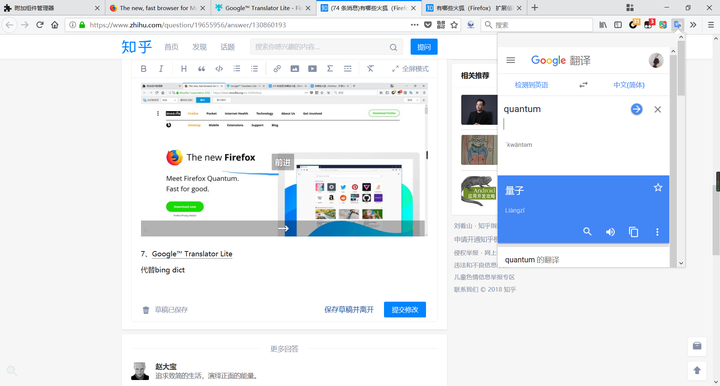Click the Zhihu logo
This screenshot has width=720, height=386.
(x=136, y=47)
